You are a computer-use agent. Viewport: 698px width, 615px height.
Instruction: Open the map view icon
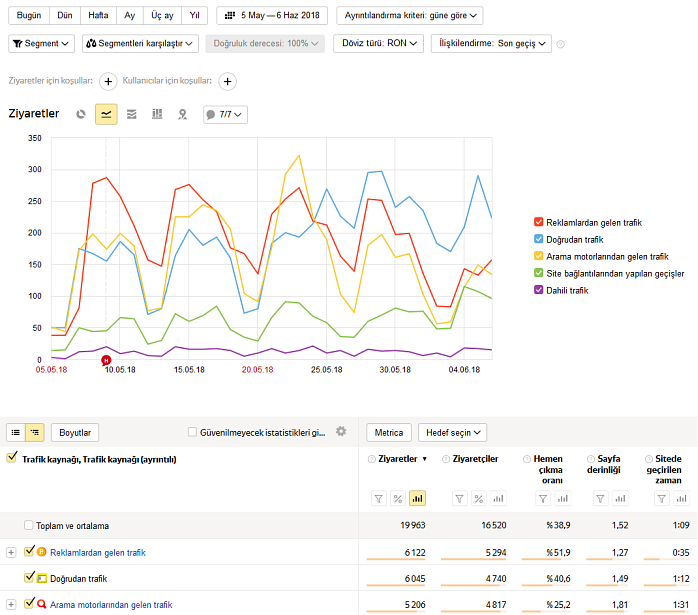(183, 114)
